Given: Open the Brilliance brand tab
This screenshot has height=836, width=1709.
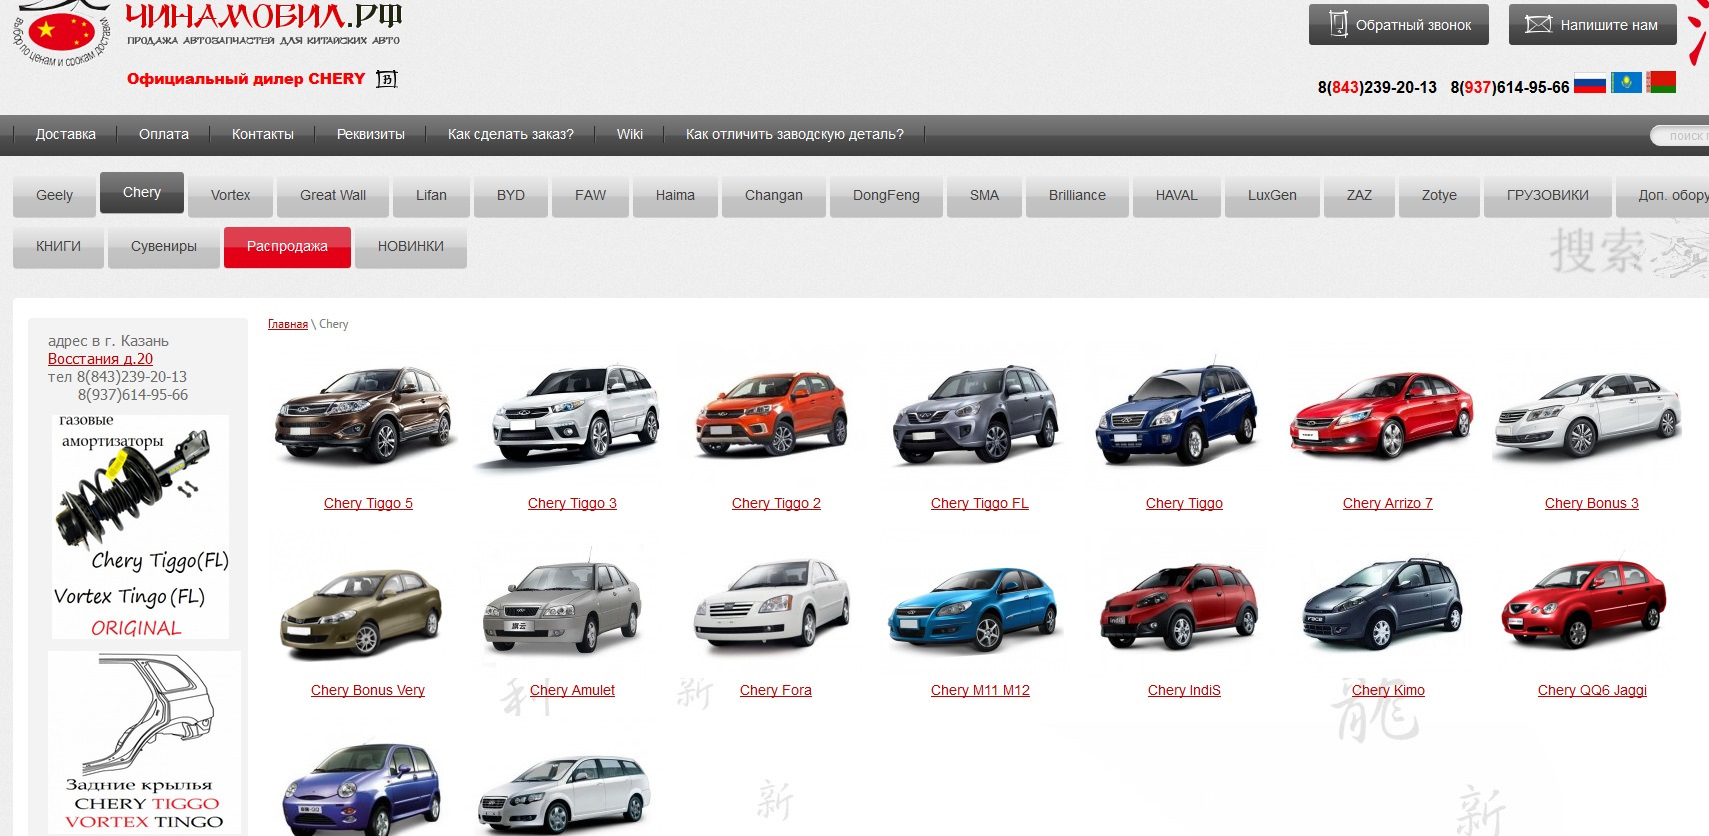Looking at the screenshot, I should [1077, 196].
